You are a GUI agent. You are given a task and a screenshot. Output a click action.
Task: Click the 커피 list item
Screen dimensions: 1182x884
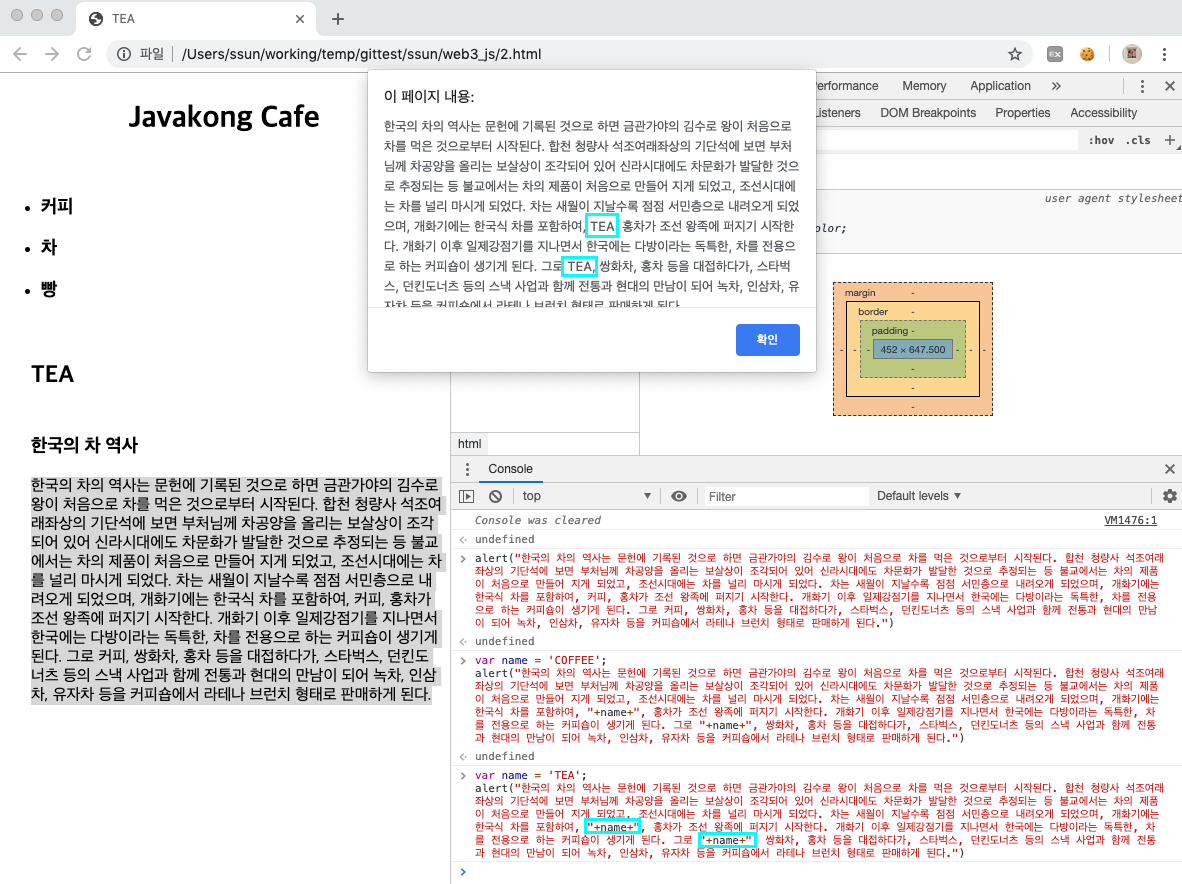tap(57, 206)
